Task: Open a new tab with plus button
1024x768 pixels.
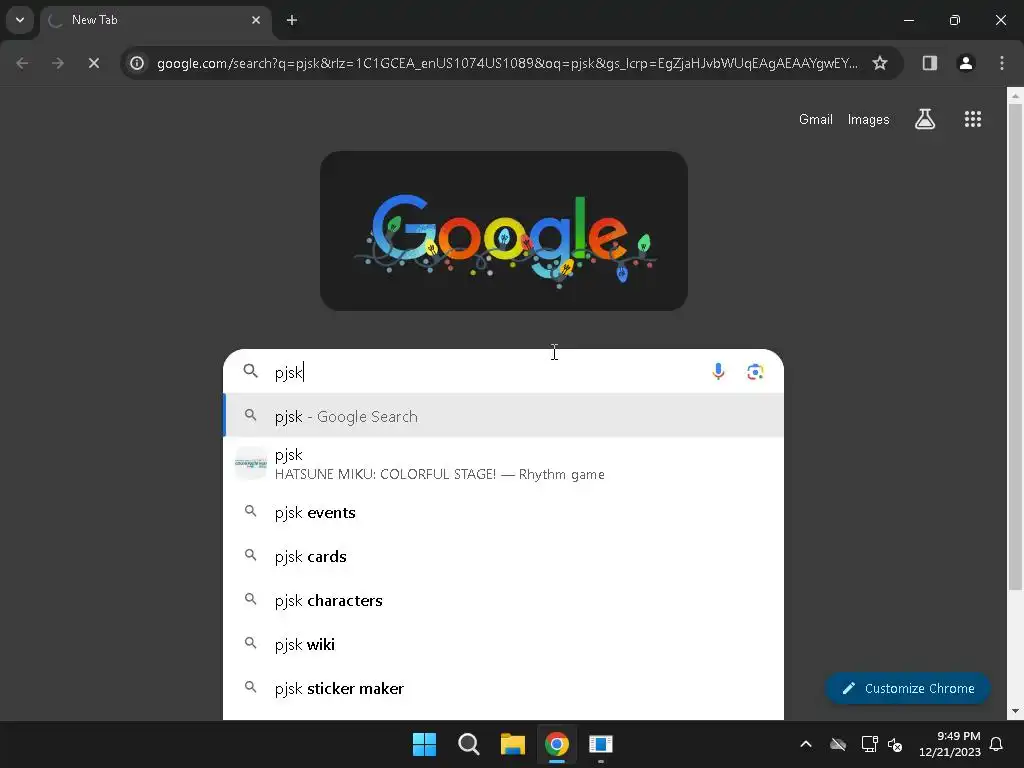Action: tap(292, 20)
